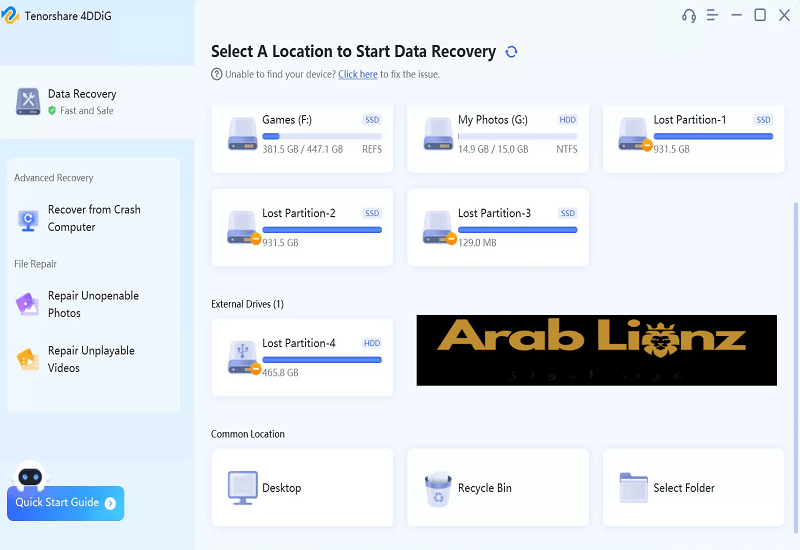Click the '465.8 GB' size text

[x=280, y=373]
